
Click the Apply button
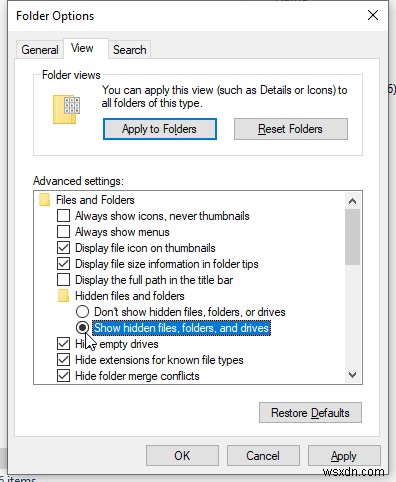344,456
